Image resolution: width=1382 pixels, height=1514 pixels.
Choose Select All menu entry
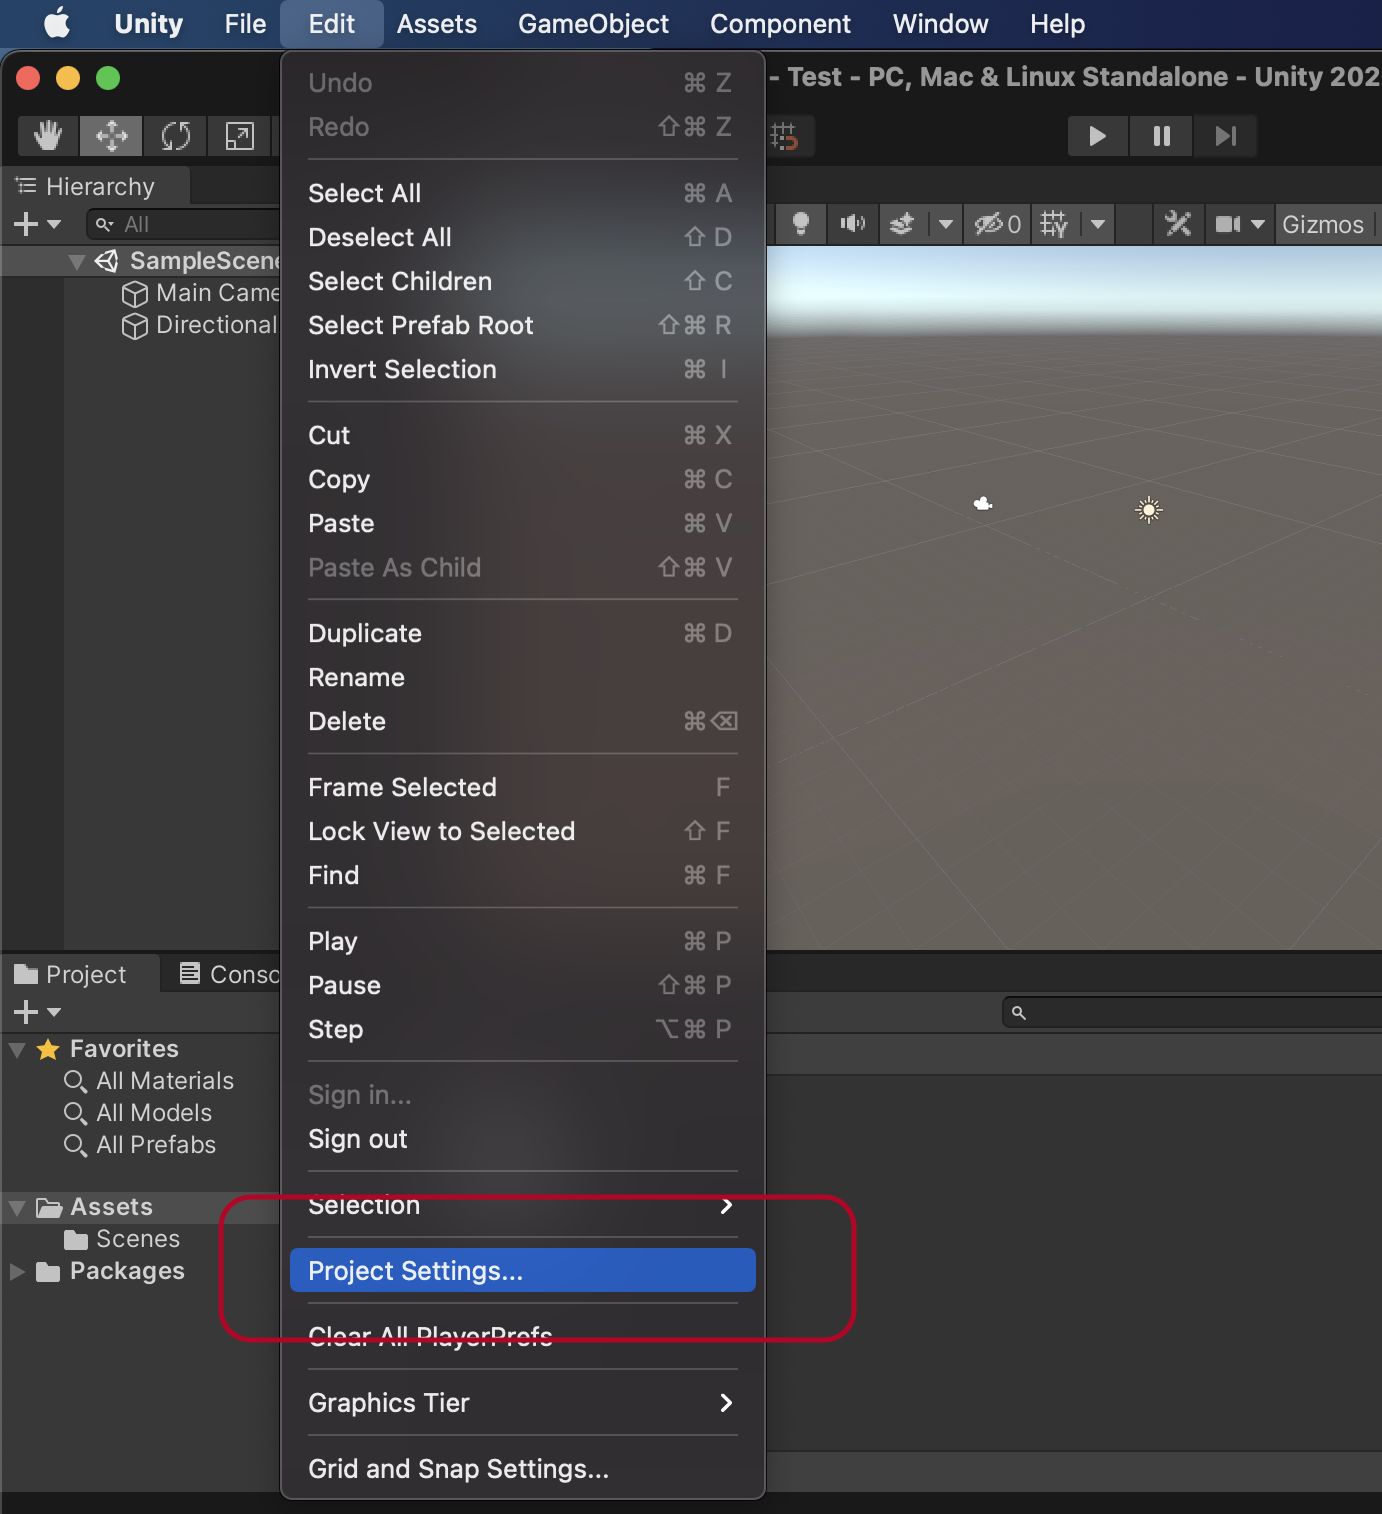tap(522, 193)
